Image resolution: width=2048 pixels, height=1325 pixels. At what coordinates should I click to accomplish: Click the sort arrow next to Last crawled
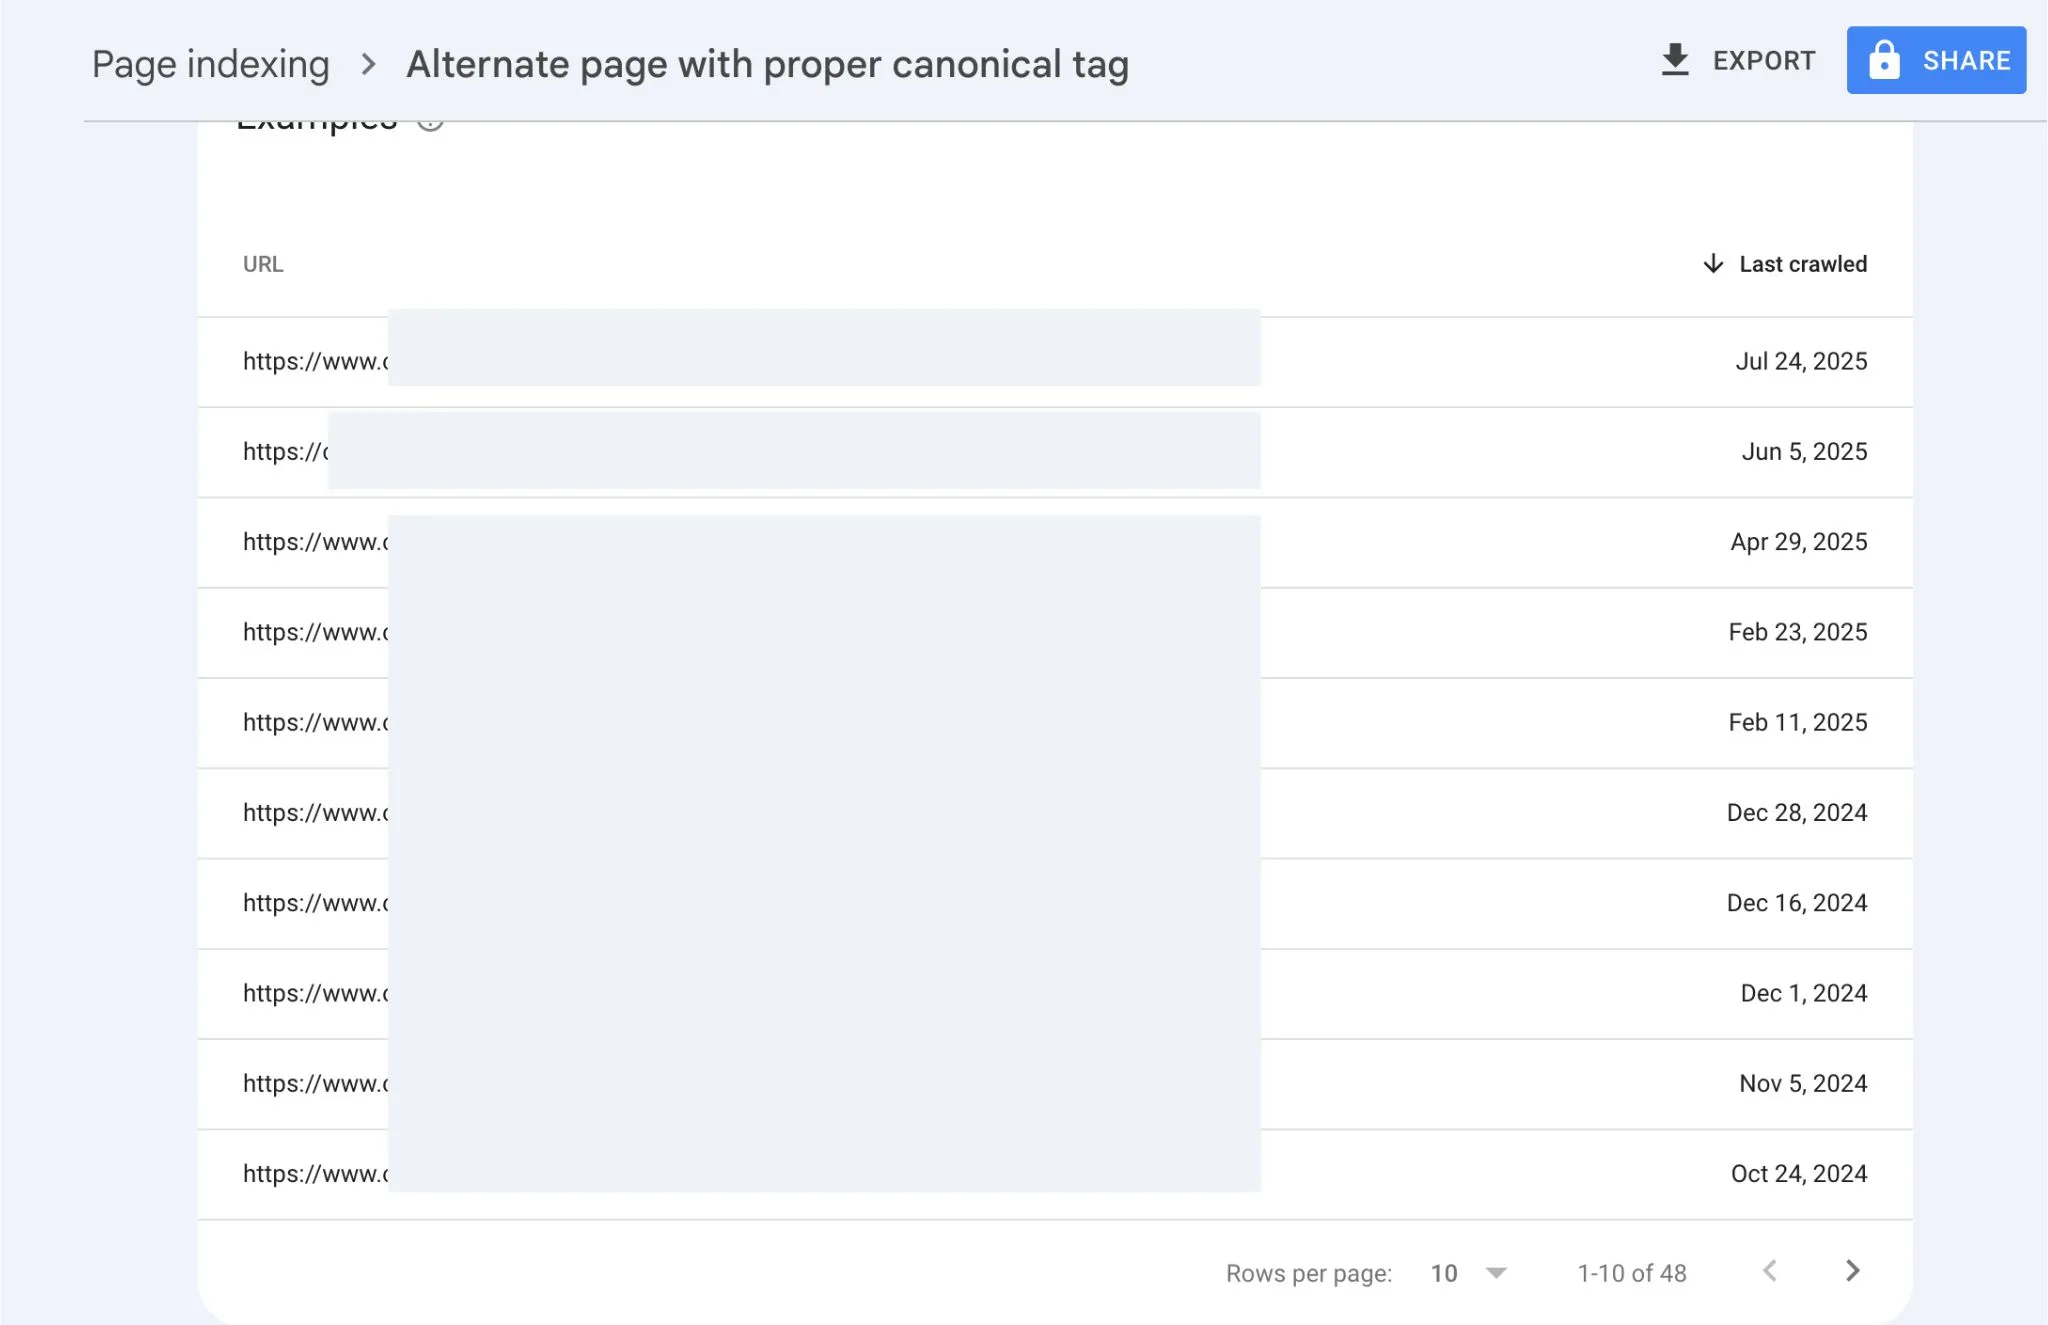[1713, 263]
